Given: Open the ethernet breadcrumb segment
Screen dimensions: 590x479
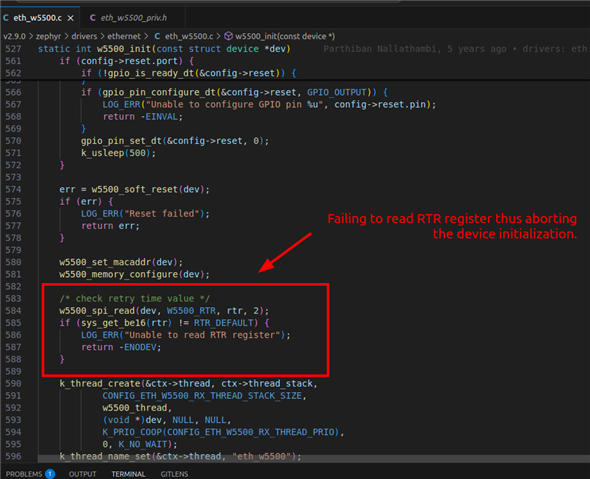Looking at the screenshot, I should [124, 36].
